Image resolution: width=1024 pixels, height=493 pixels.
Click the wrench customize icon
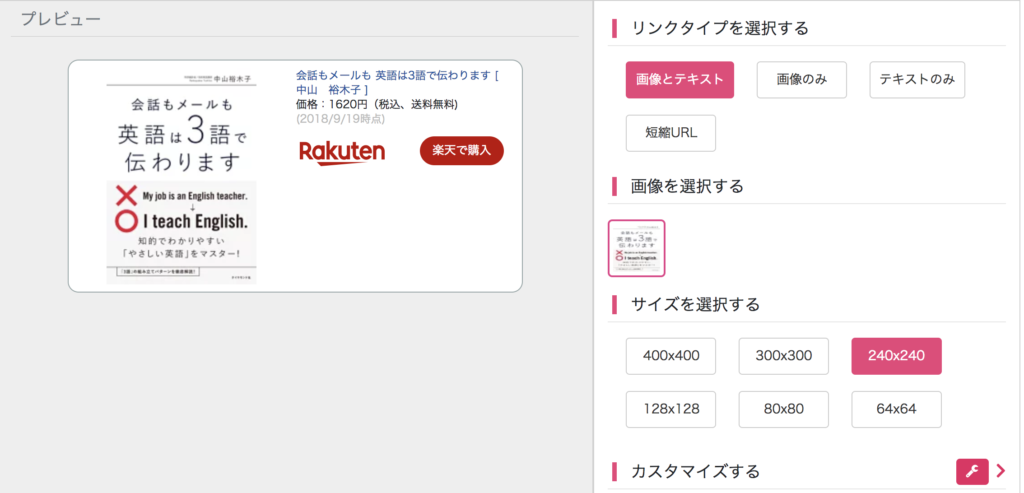point(972,471)
